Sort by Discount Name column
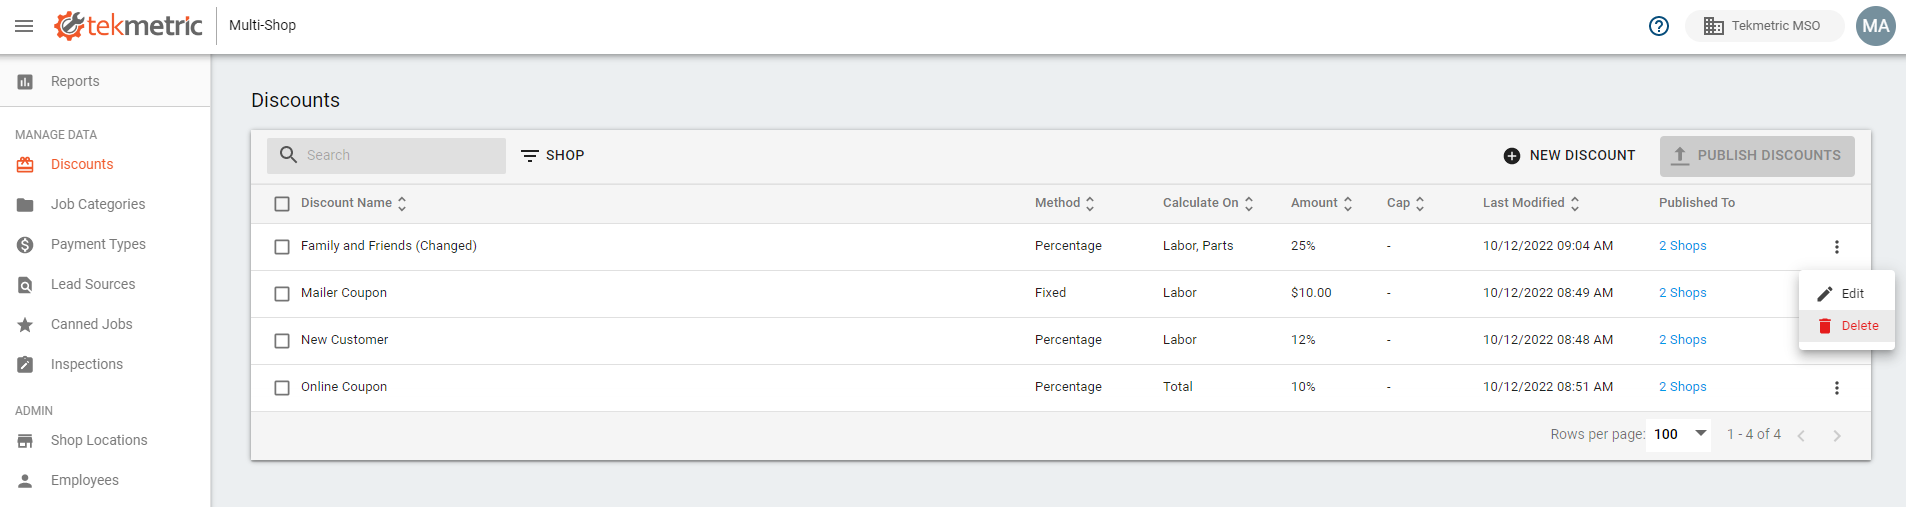This screenshot has height=507, width=1906. pos(354,203)
